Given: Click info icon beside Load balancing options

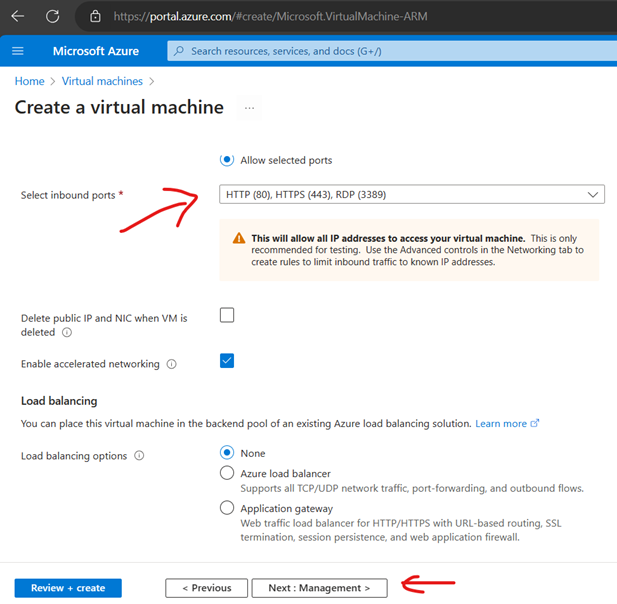Looking at the screenshot, I should [139, 456].
